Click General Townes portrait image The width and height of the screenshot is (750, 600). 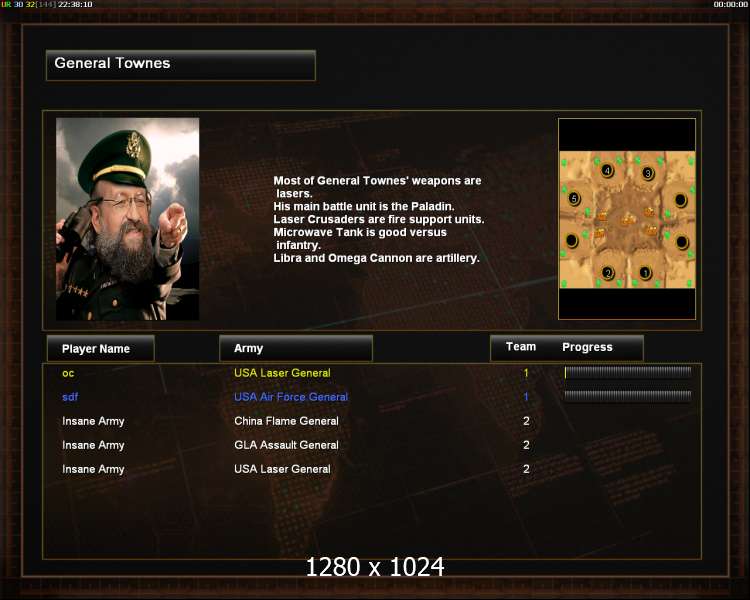[x=128, y=219]
